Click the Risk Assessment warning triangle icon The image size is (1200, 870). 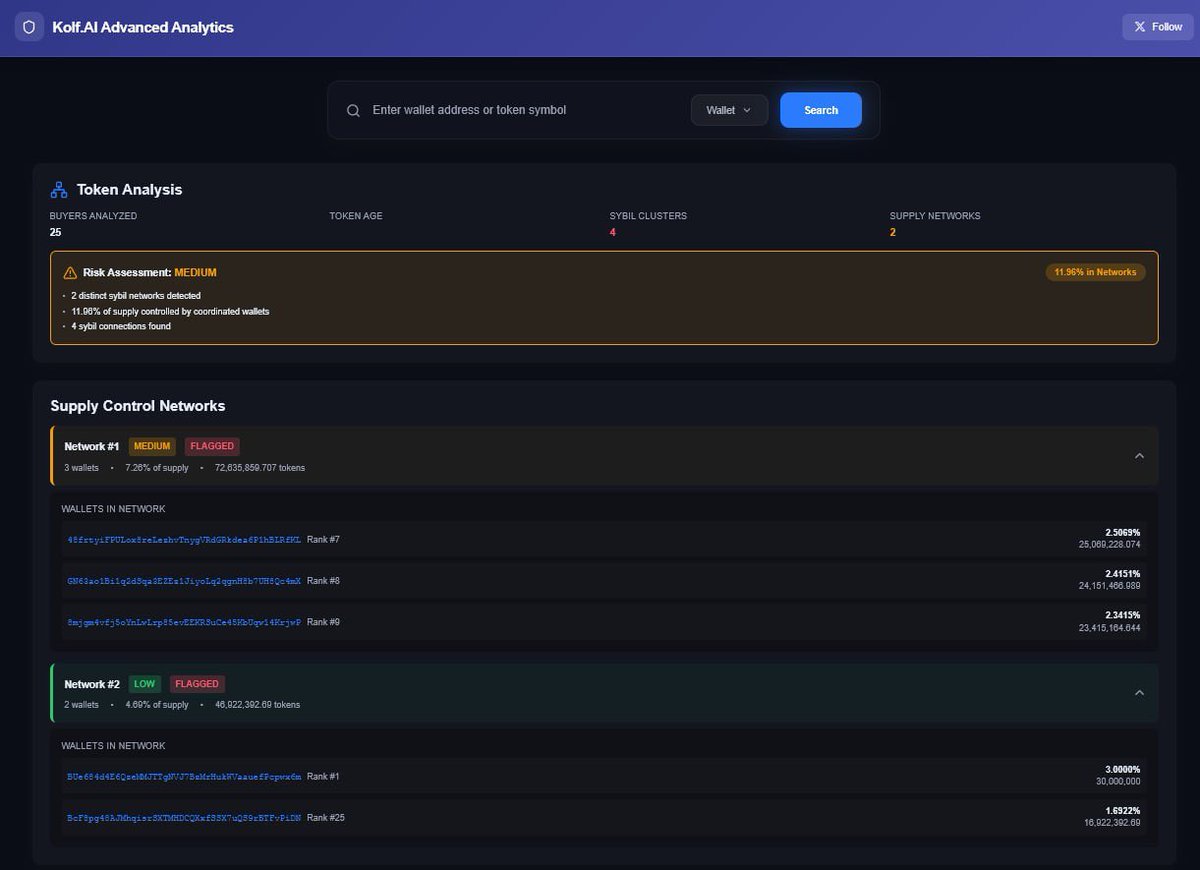pyautogui.click(x=70, y=272)
